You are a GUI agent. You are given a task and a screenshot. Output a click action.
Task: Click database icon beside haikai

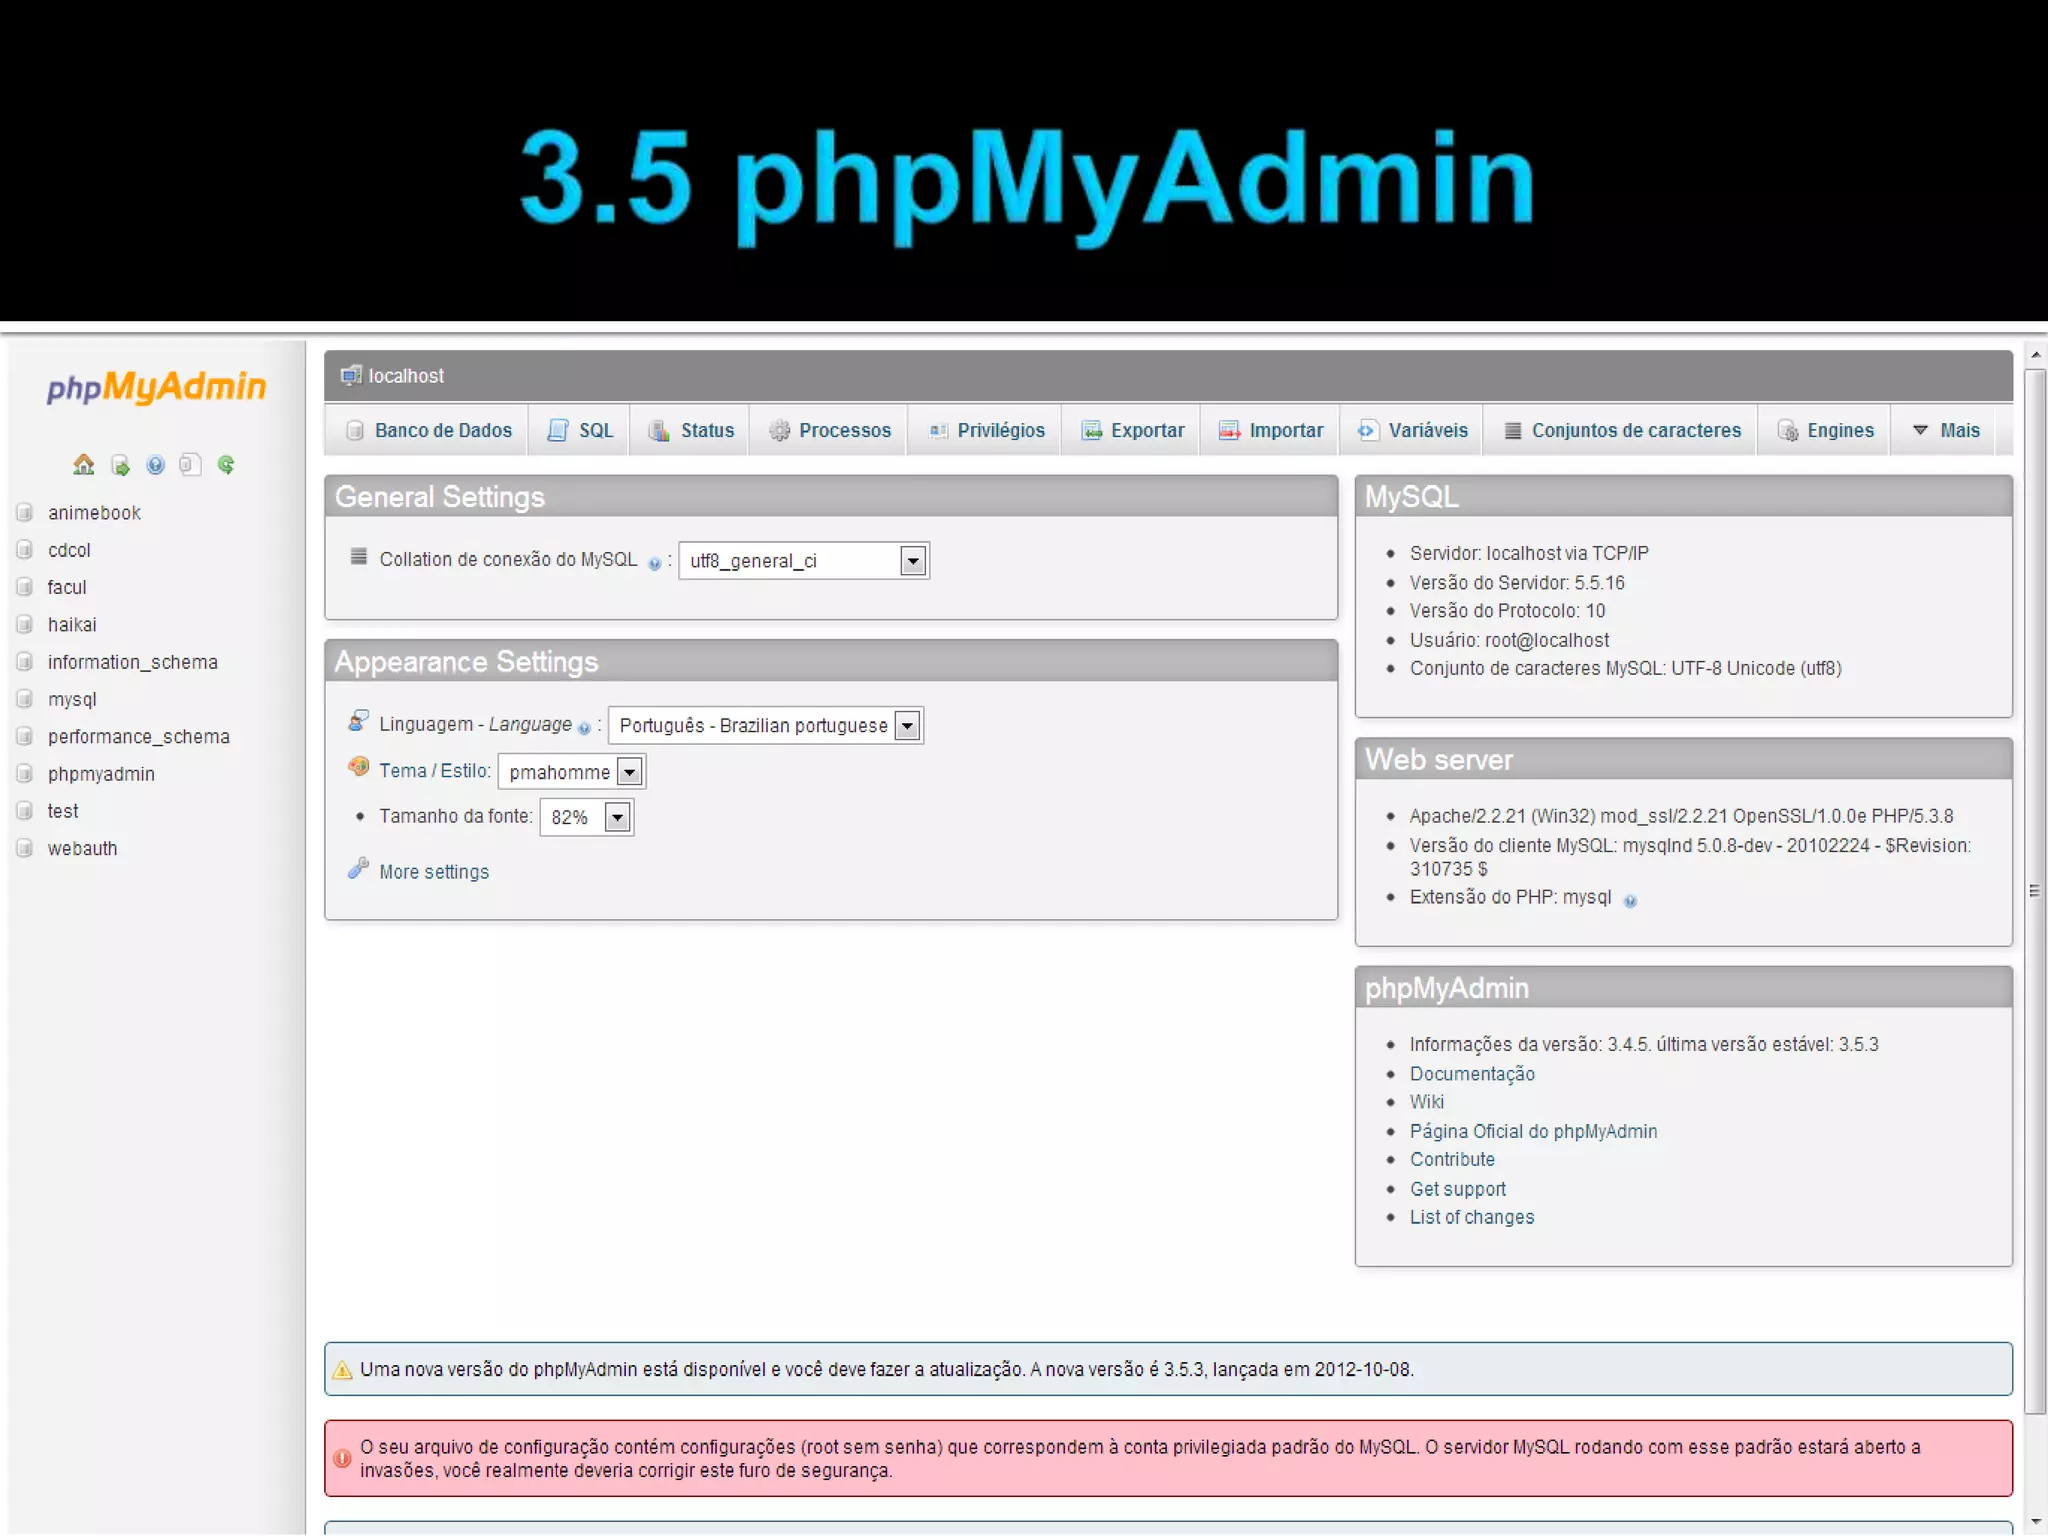25,624
